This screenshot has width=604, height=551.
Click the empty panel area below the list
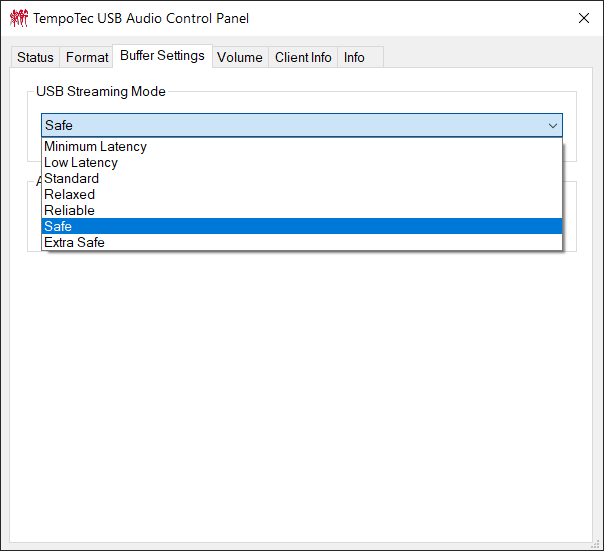300,400
